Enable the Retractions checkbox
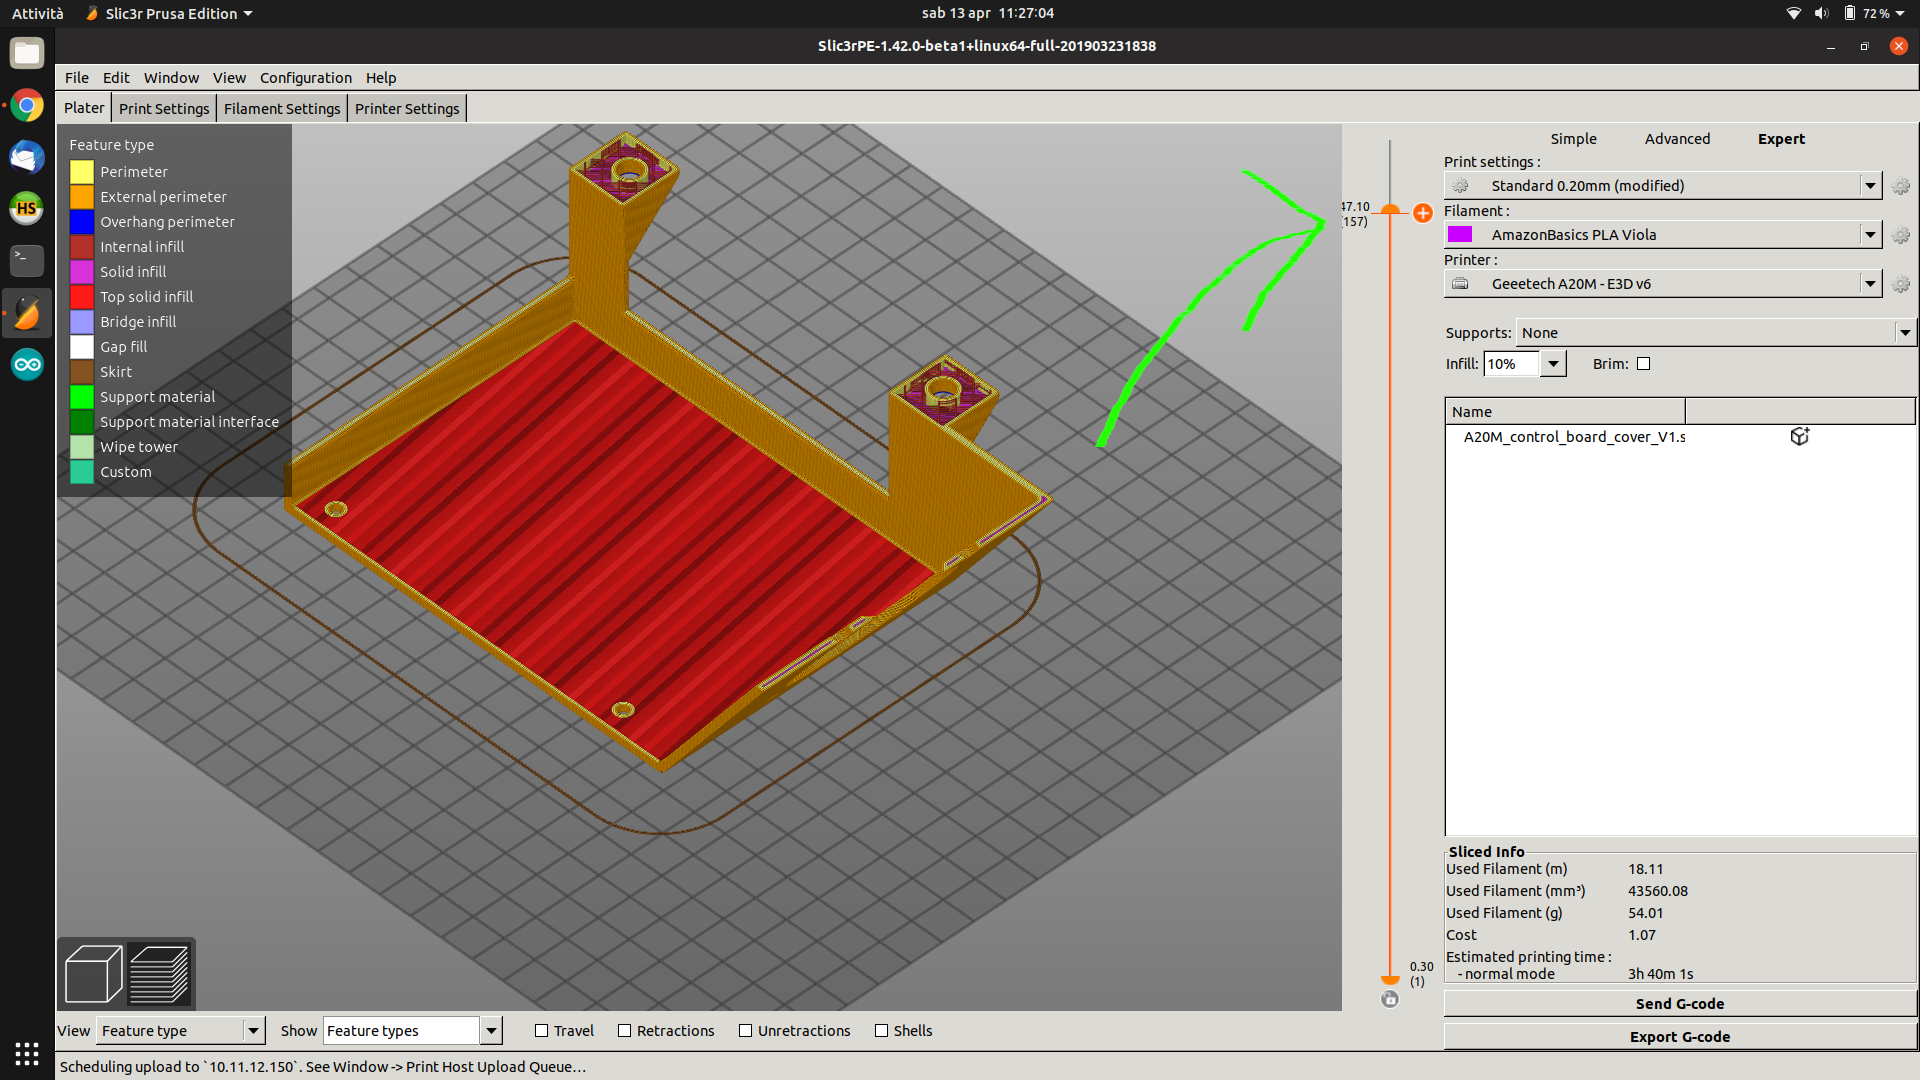The image size is (1920, 1080). point(624,1031)
